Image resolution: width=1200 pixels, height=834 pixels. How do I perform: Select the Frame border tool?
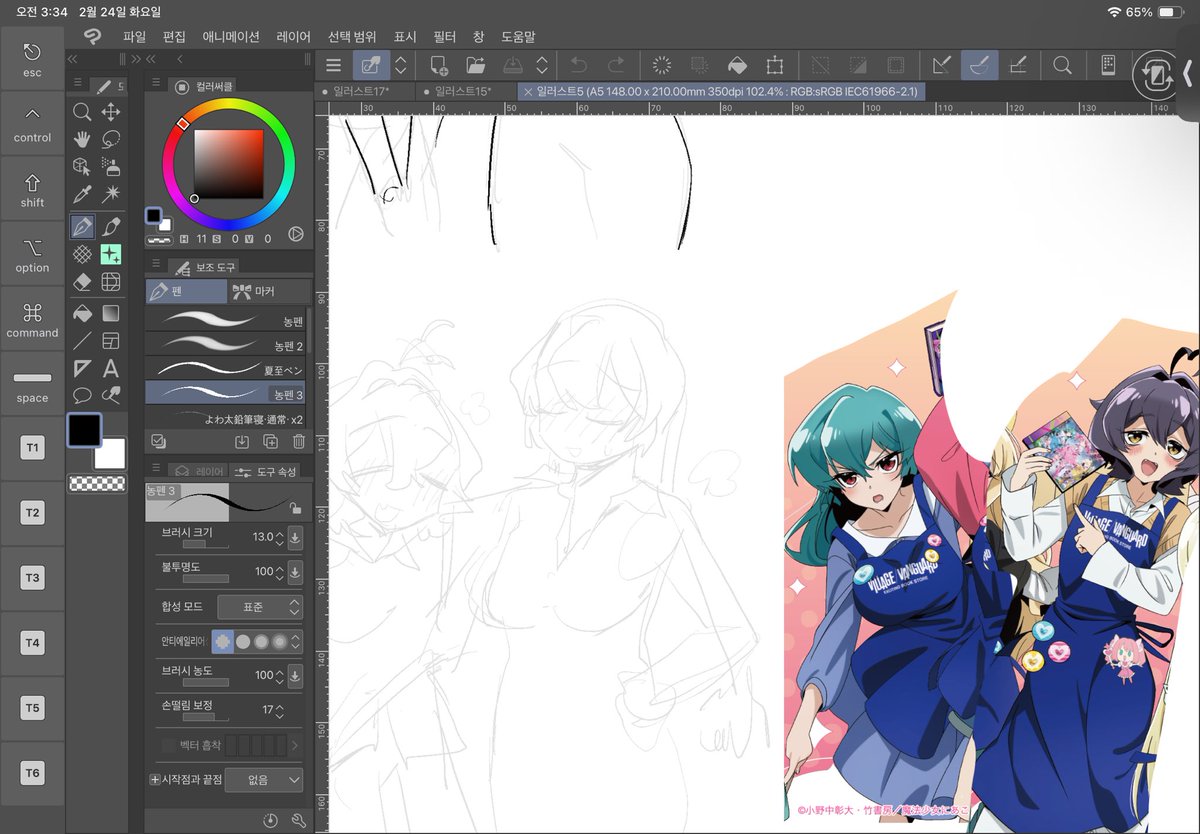tap(111, 340)
